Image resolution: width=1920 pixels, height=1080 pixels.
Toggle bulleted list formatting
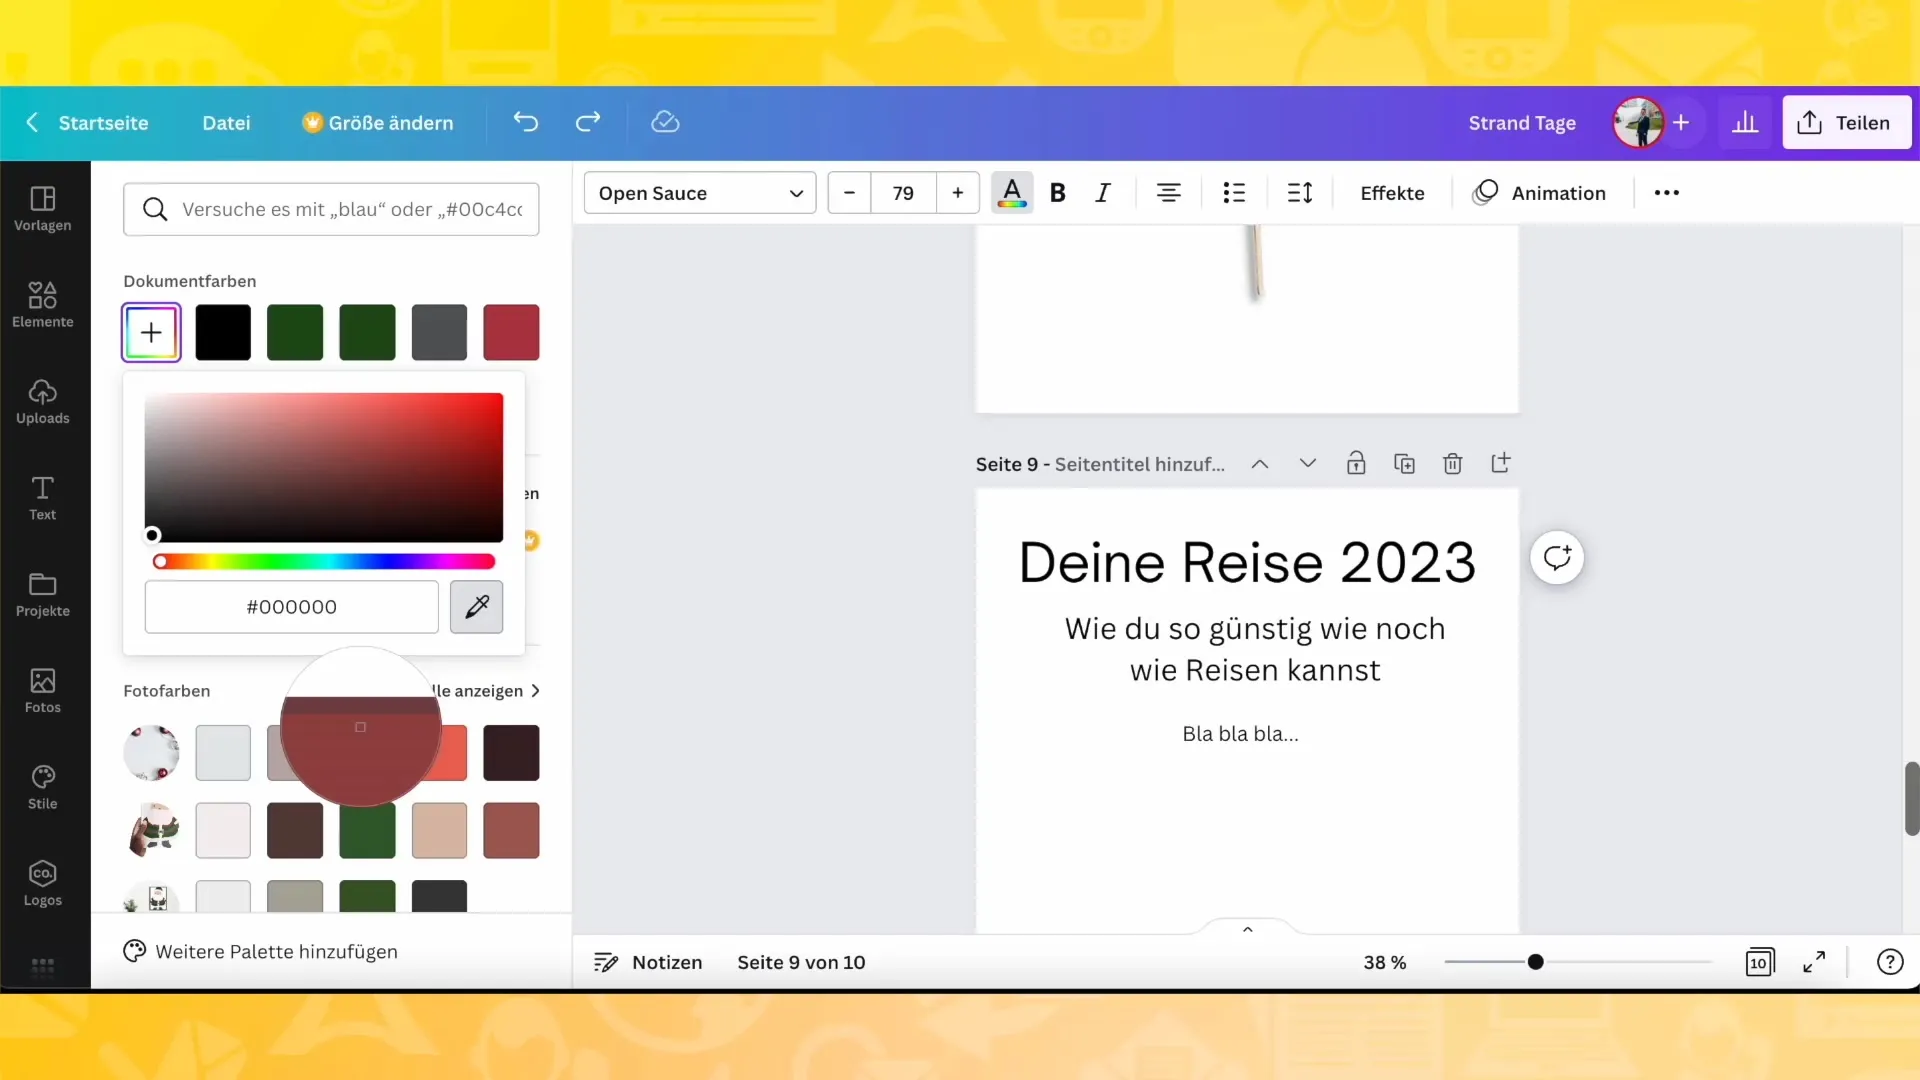pos(1234,193)
